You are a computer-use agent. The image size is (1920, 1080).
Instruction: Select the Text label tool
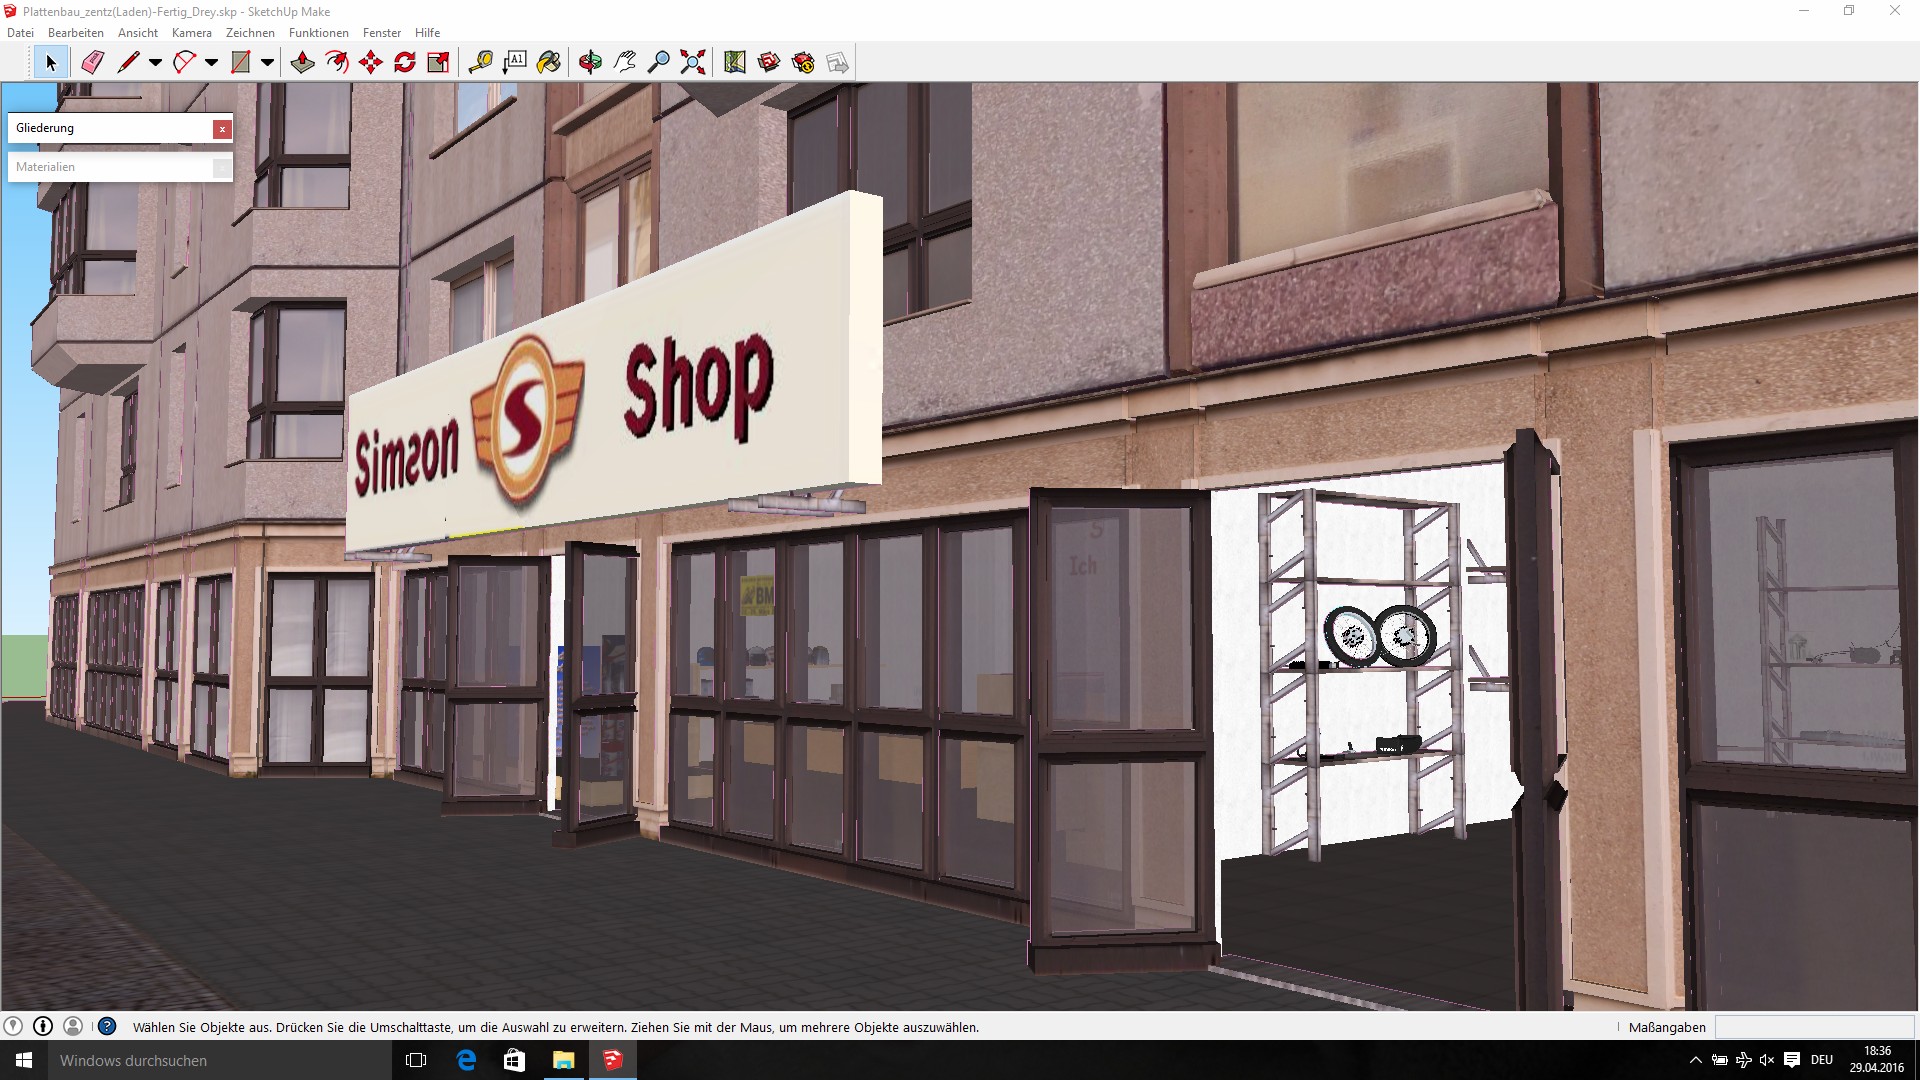[x=514, y=63]
